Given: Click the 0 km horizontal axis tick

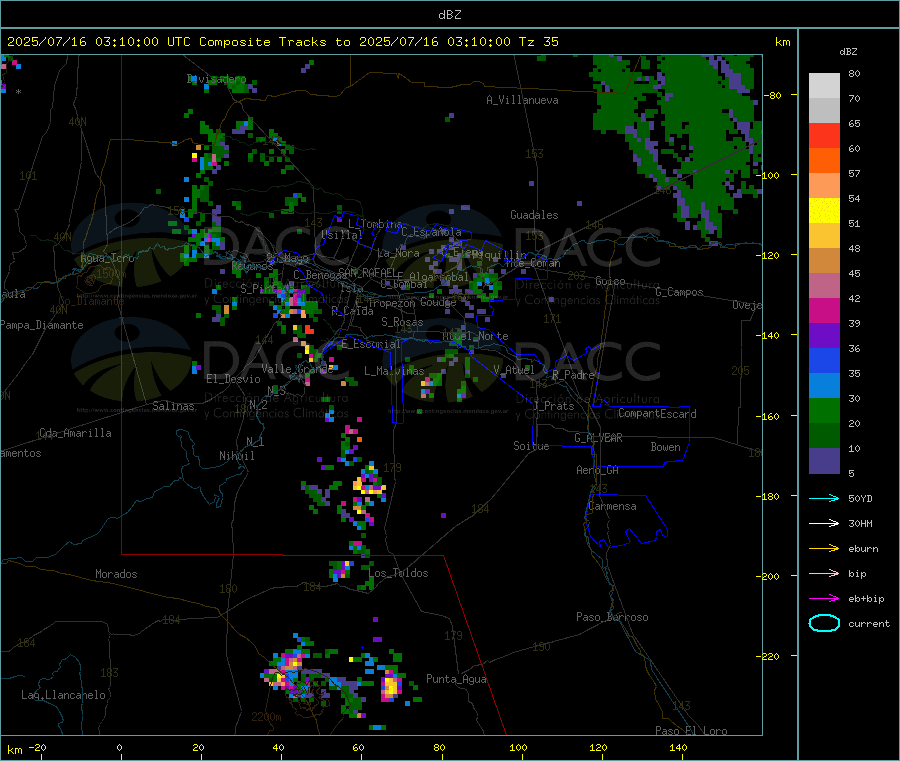Looking at the screenshot, I should tap(119, 747).
